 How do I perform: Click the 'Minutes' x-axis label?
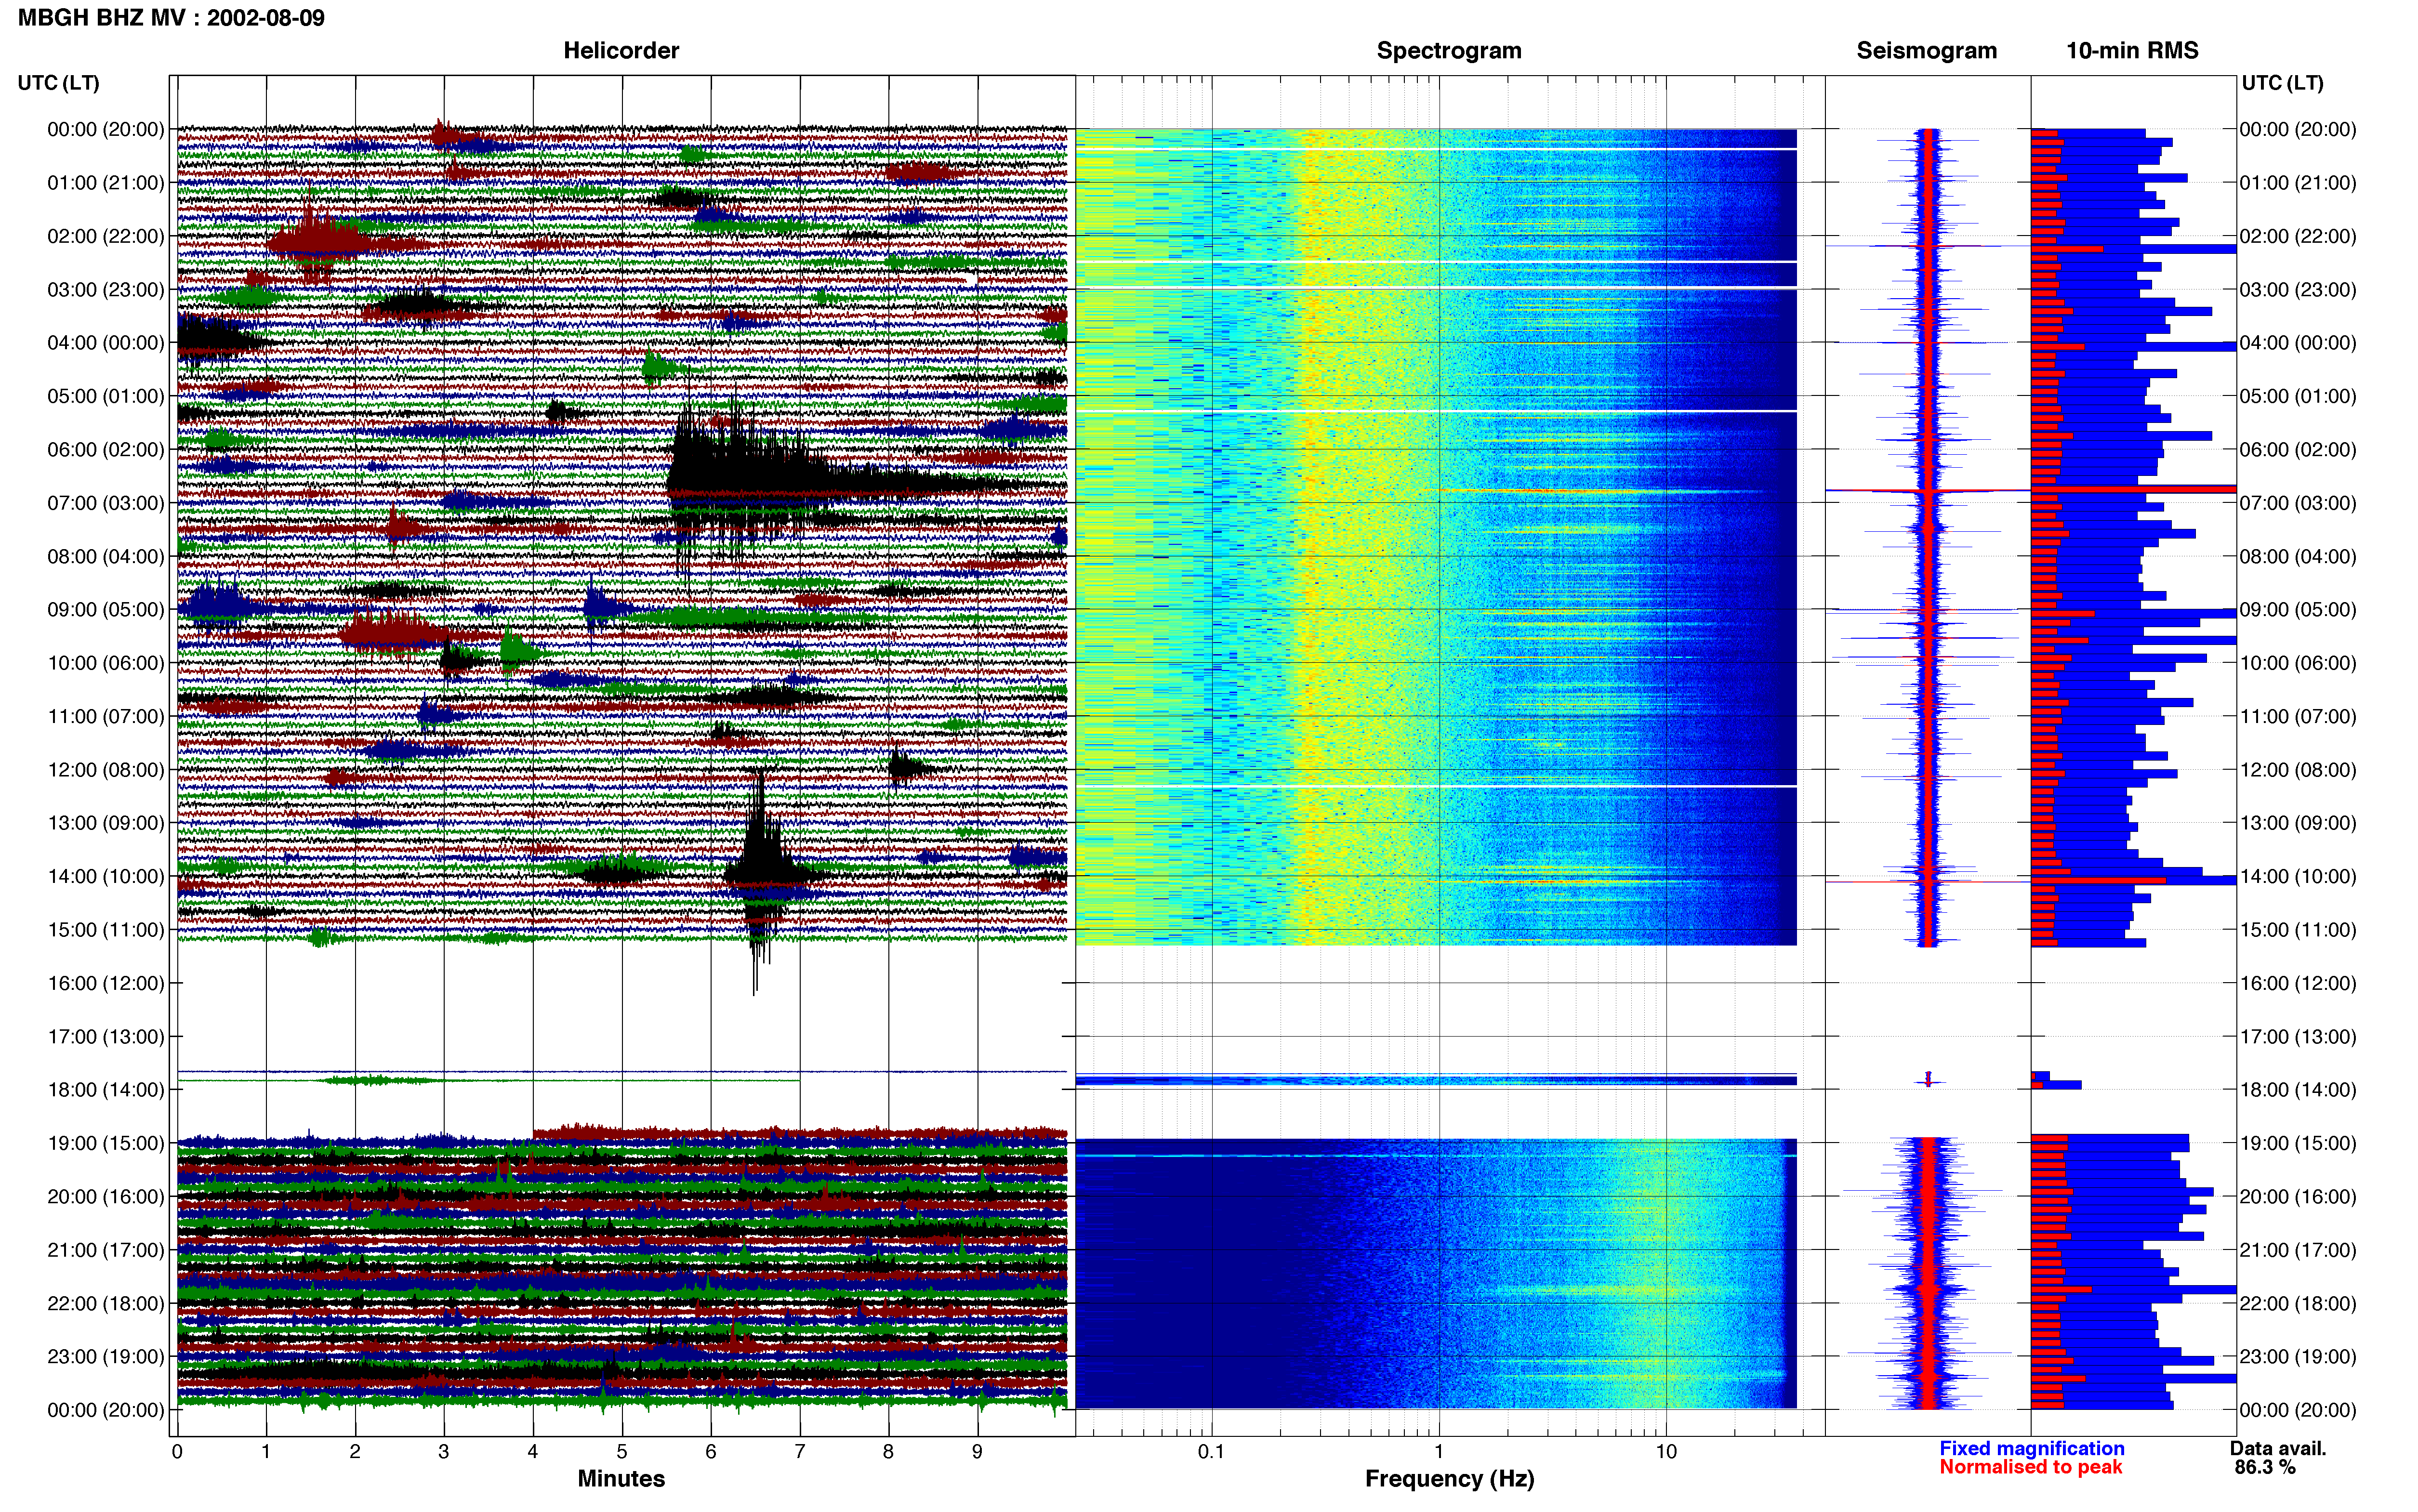pyautogui.click(x=621, y=1478)
